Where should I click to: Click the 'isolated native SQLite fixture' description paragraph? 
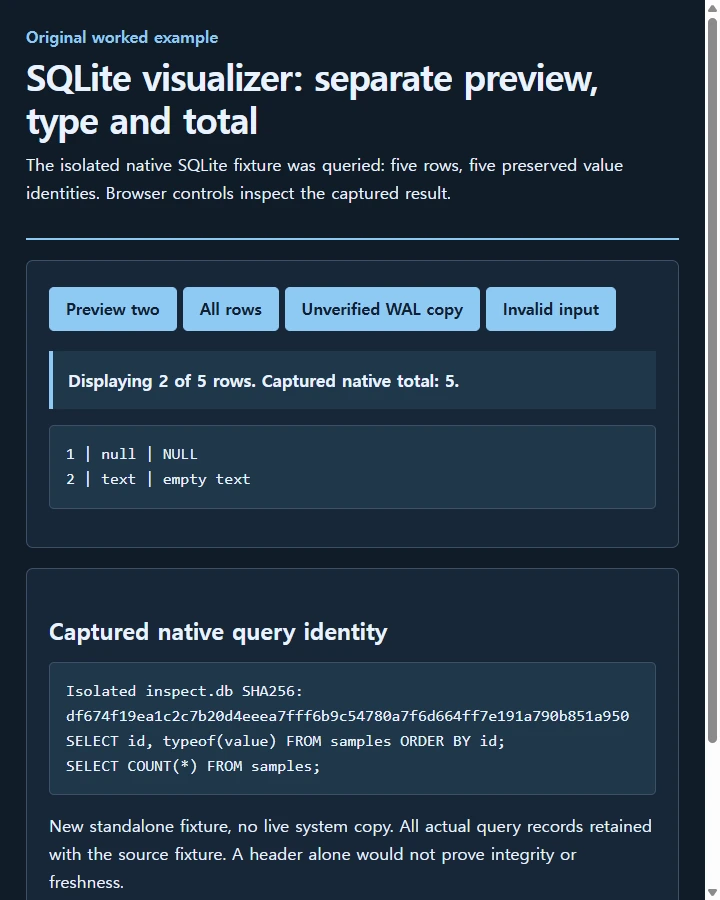(x=324, y=179)
